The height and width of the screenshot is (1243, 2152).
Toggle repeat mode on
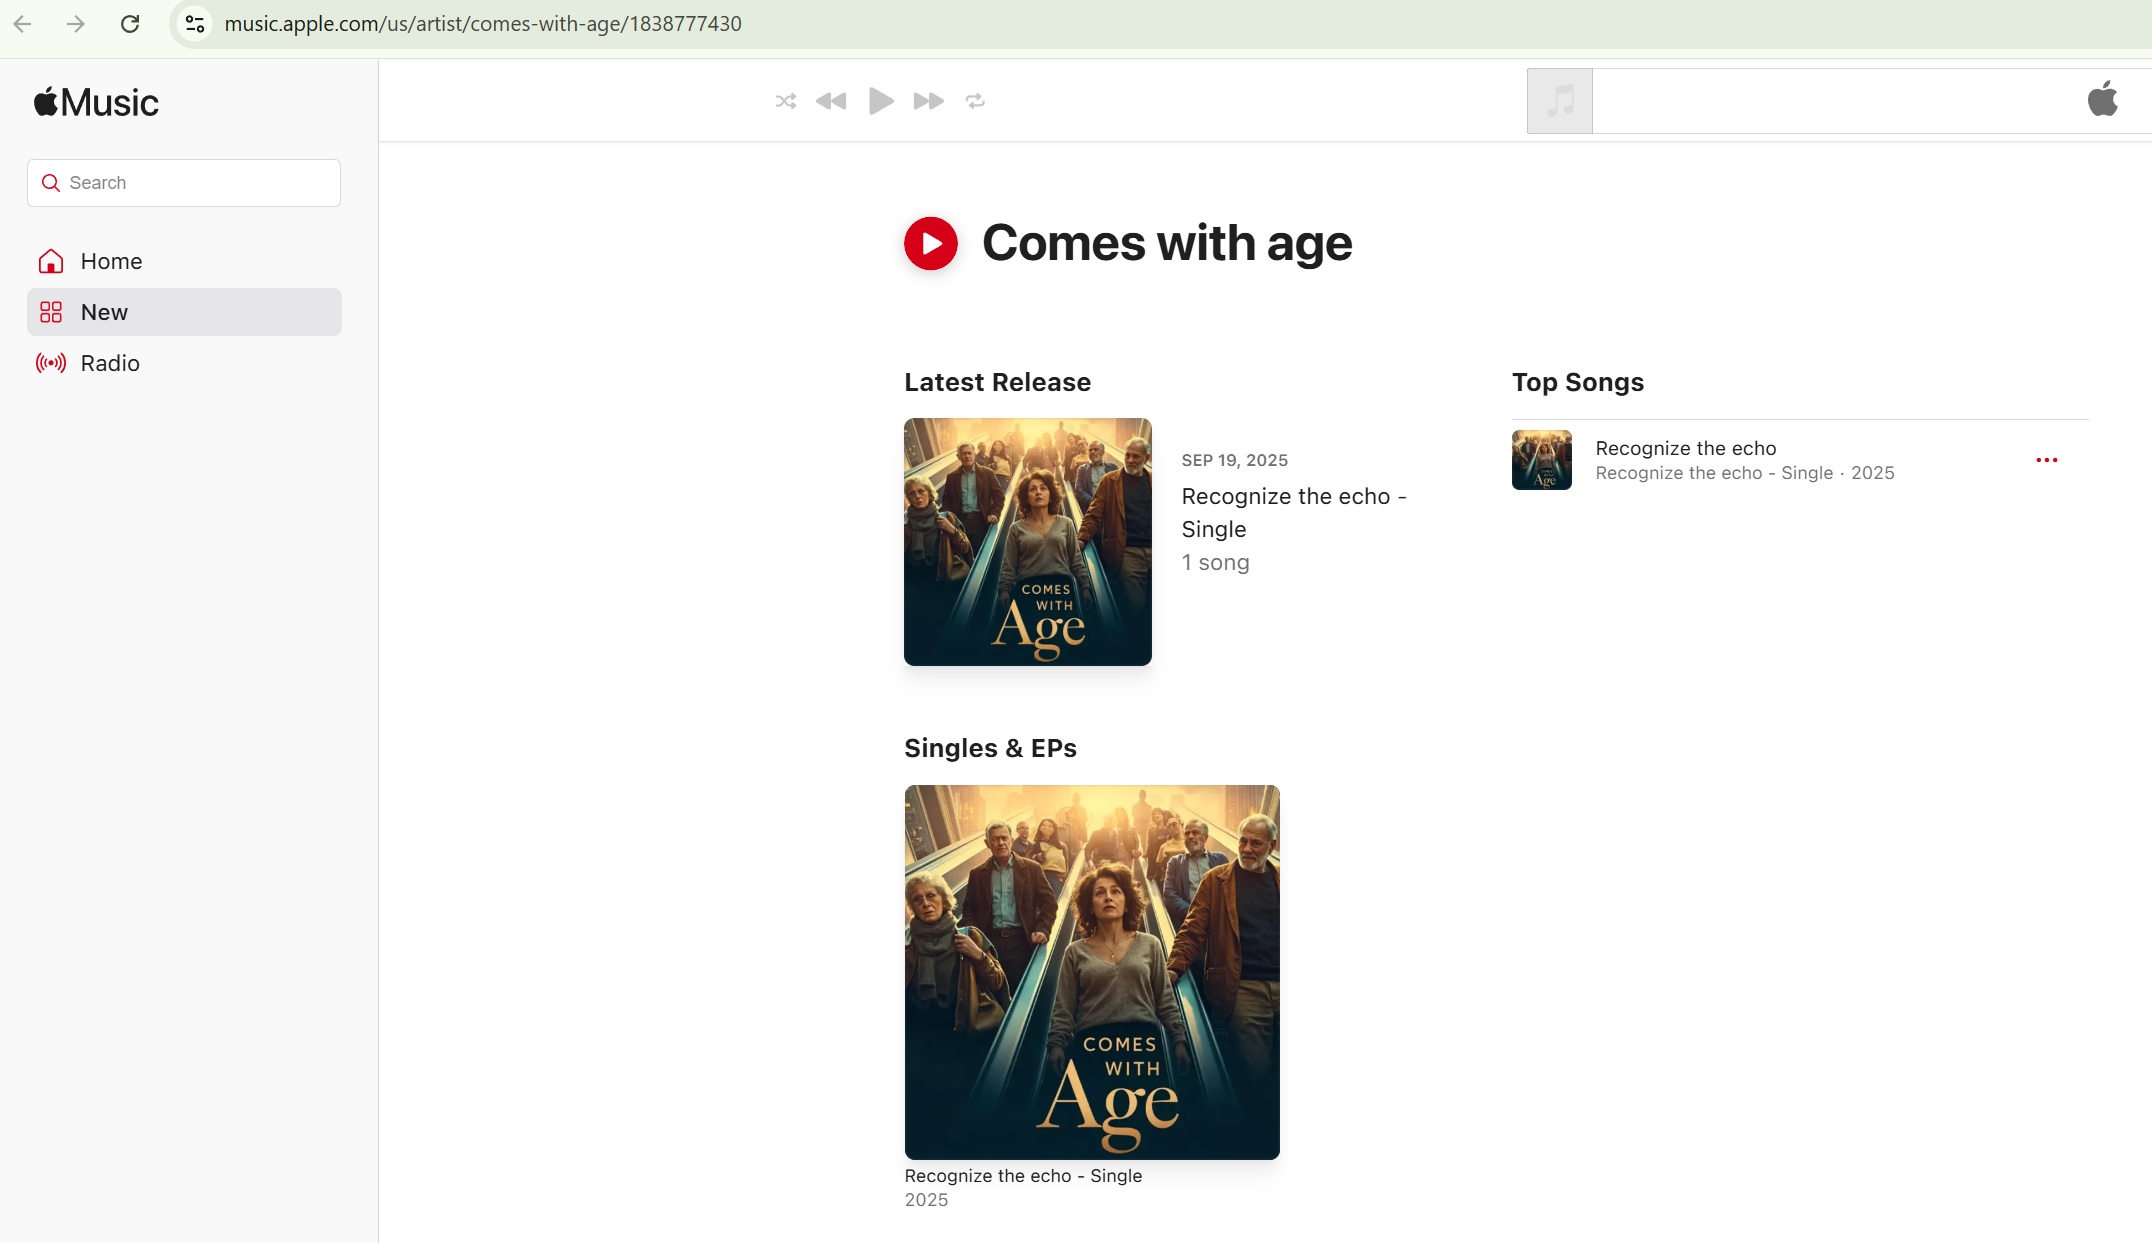[975, 101]
